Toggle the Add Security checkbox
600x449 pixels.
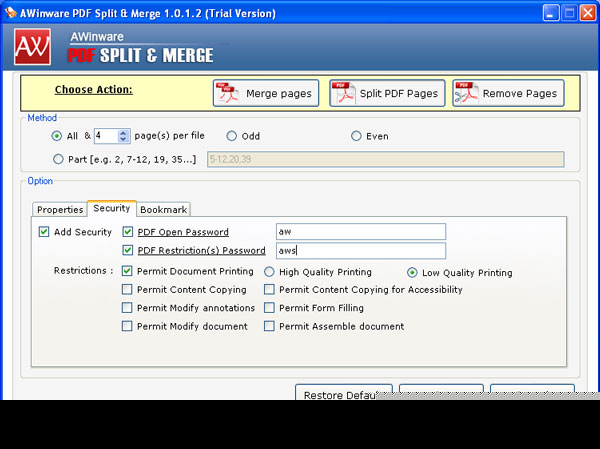pyautogui.click(x=44, y=232)
